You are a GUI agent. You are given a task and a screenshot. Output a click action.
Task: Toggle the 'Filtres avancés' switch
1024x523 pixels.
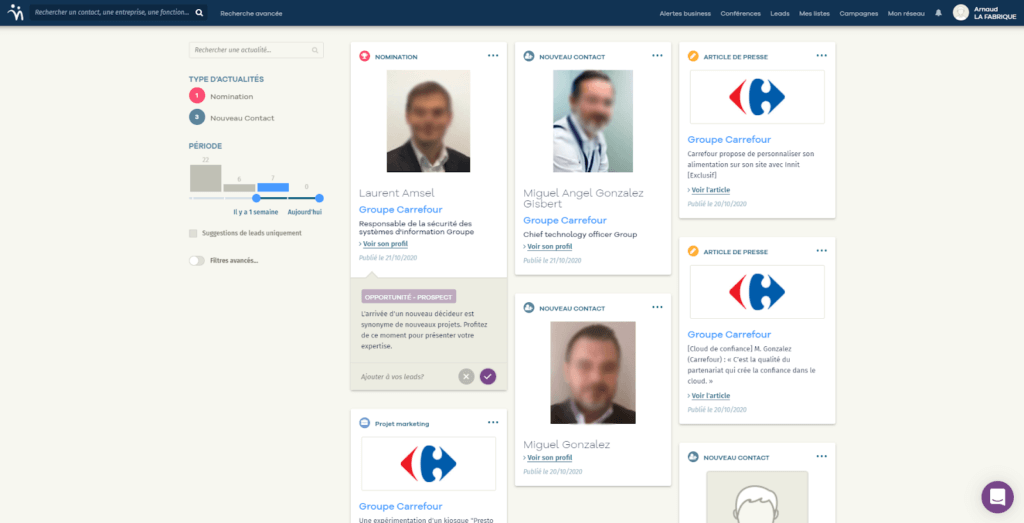click(197, 260)
